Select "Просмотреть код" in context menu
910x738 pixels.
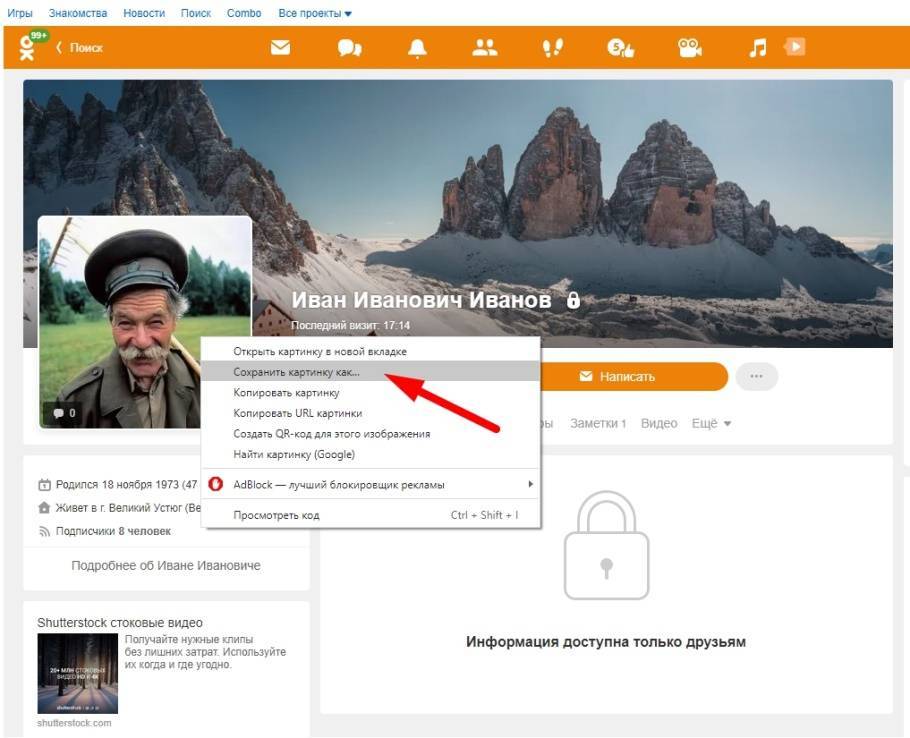pyautogui.click(x=276, y=515)
